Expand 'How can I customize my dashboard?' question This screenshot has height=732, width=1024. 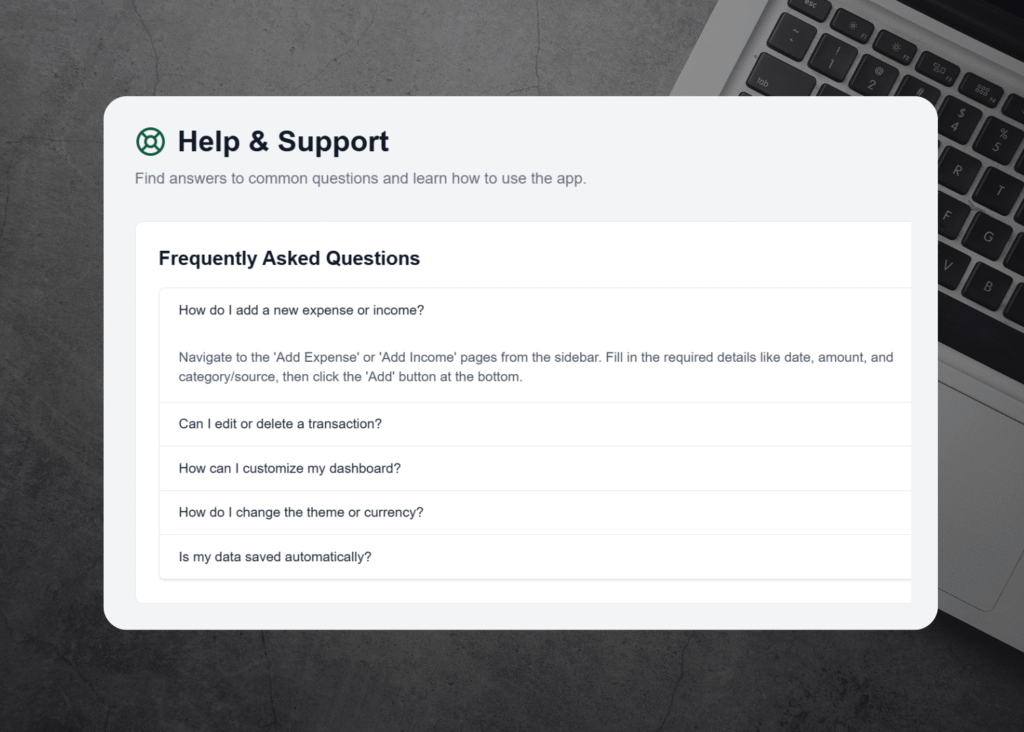tap(289, 468)
